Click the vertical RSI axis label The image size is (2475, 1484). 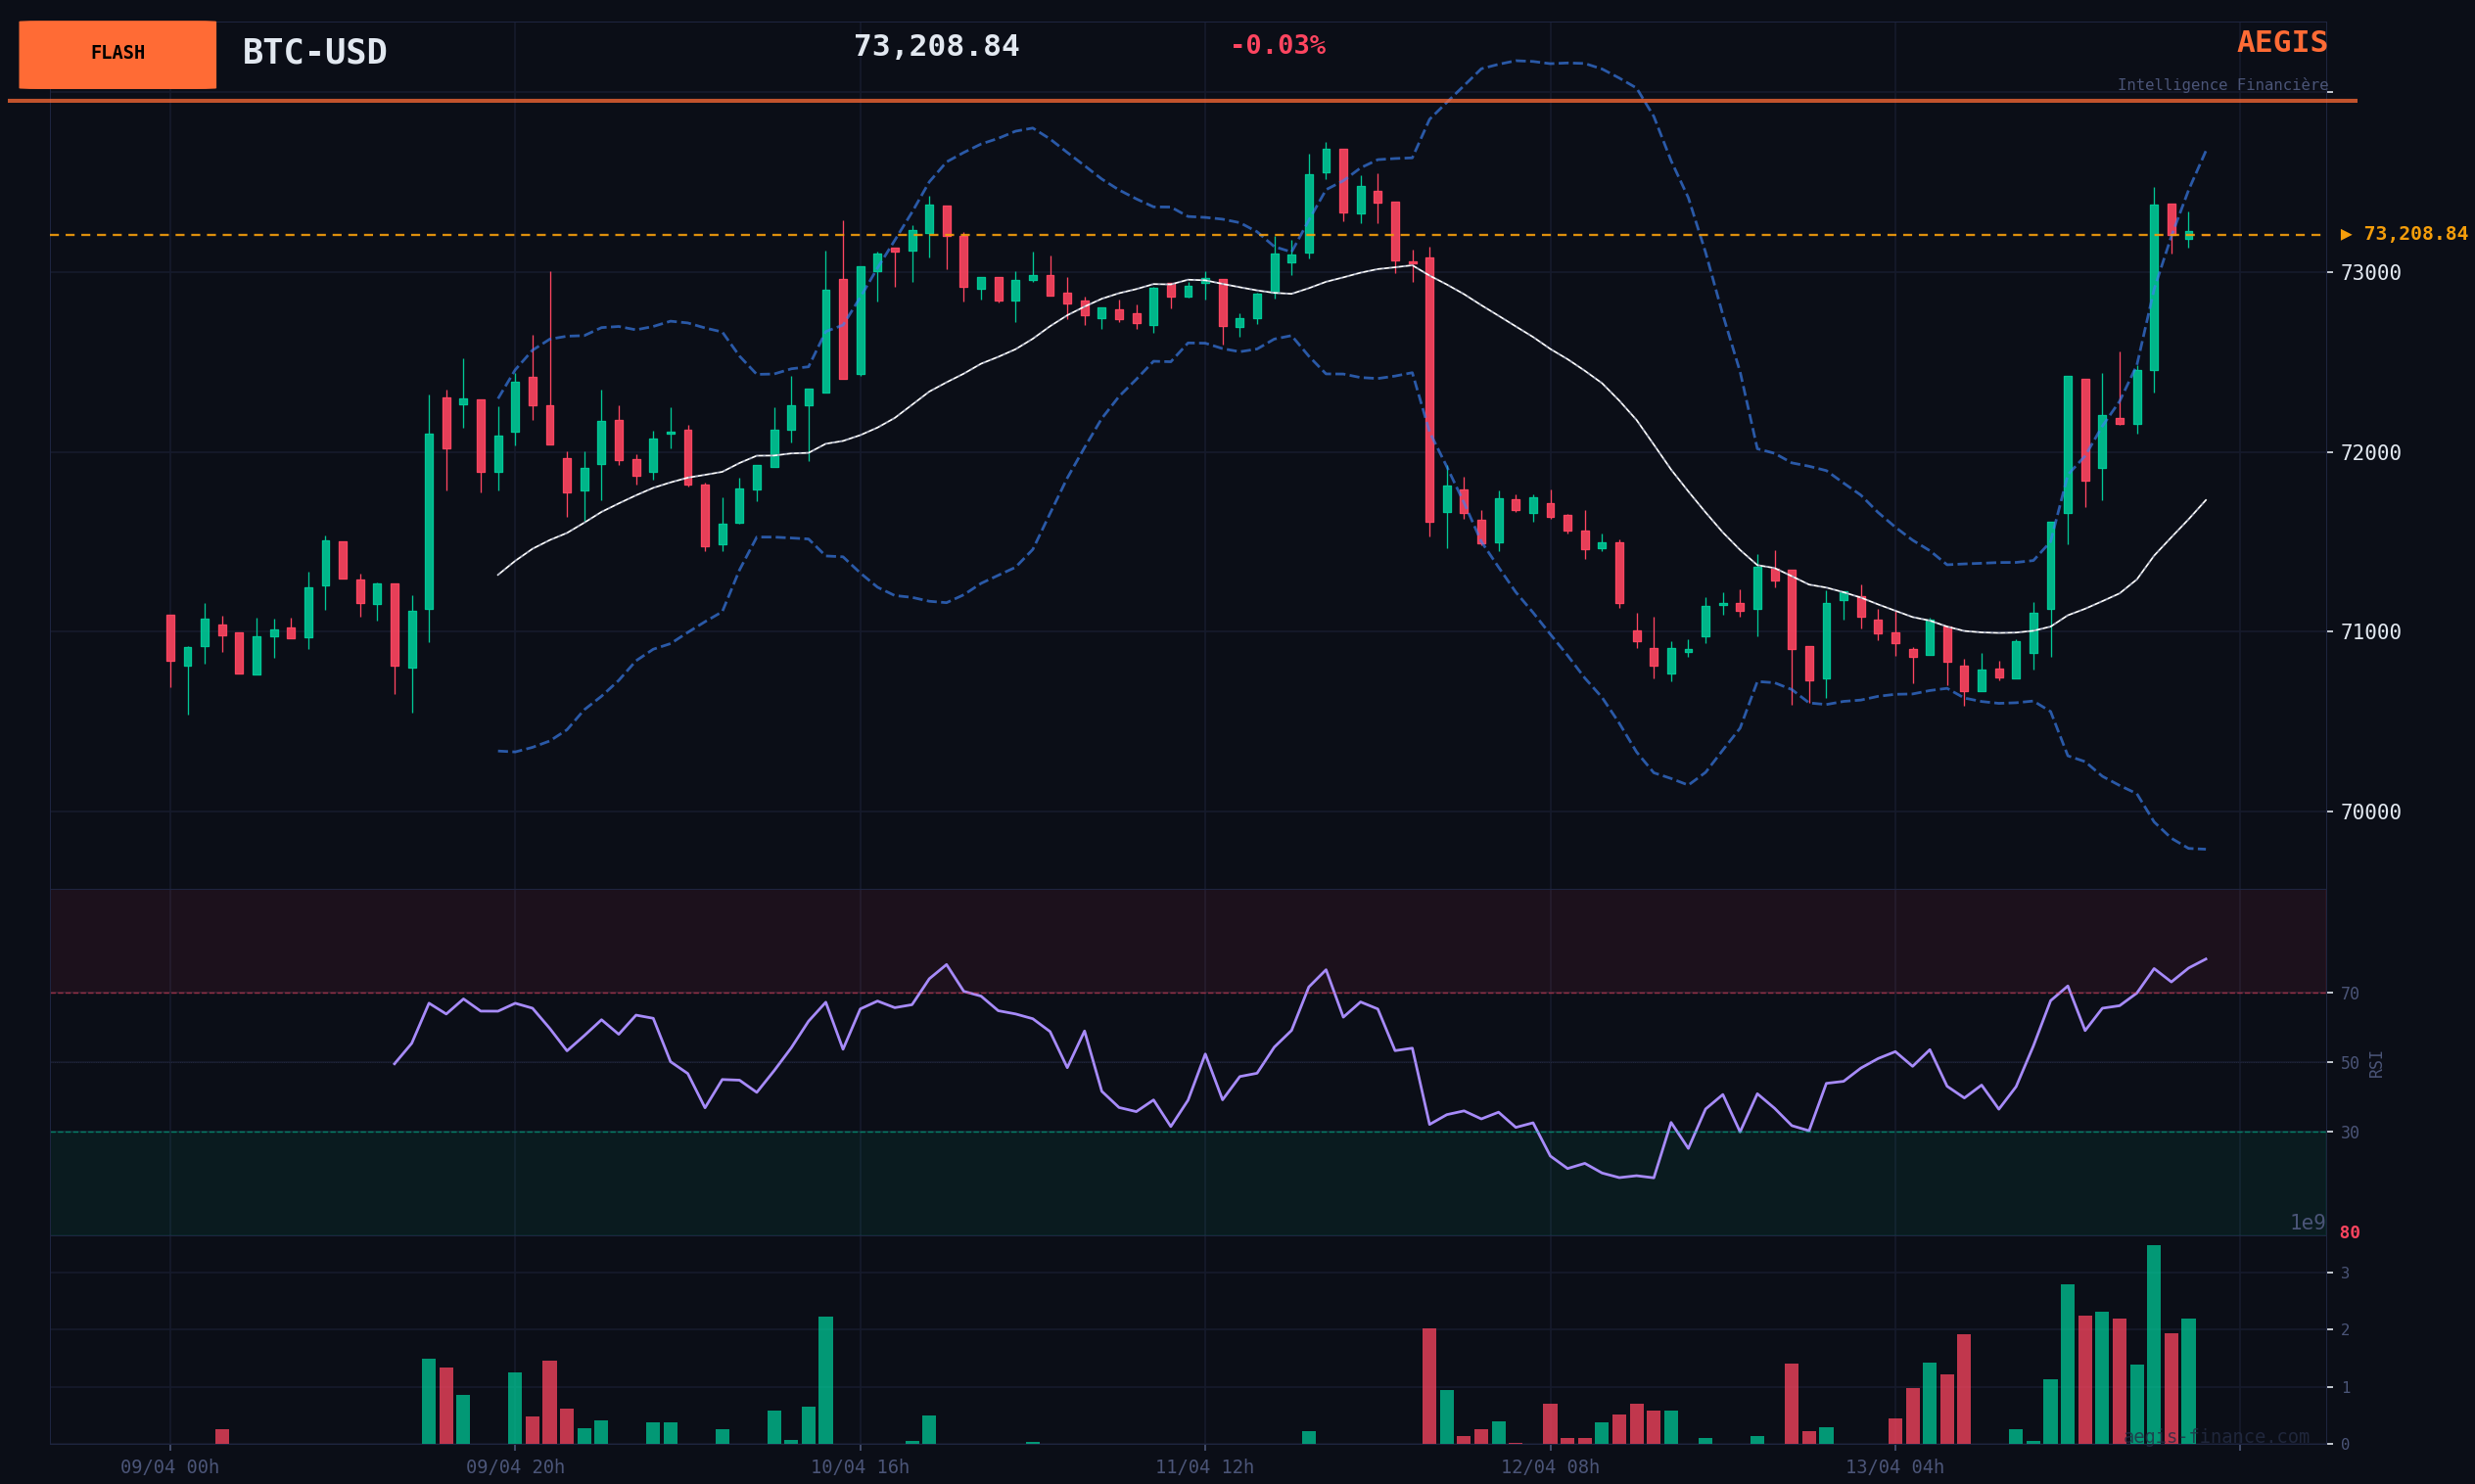(x=2376, y=1064)
